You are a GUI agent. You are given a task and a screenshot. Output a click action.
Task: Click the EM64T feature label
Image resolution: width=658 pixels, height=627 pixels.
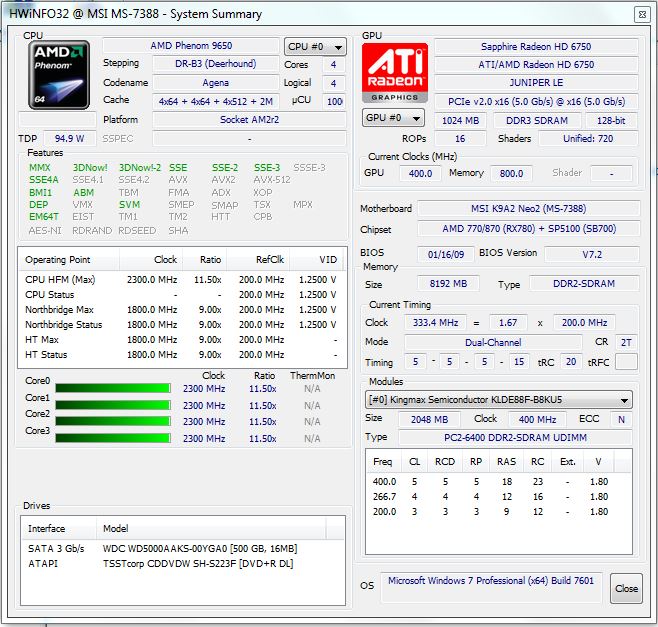[44, 217]
